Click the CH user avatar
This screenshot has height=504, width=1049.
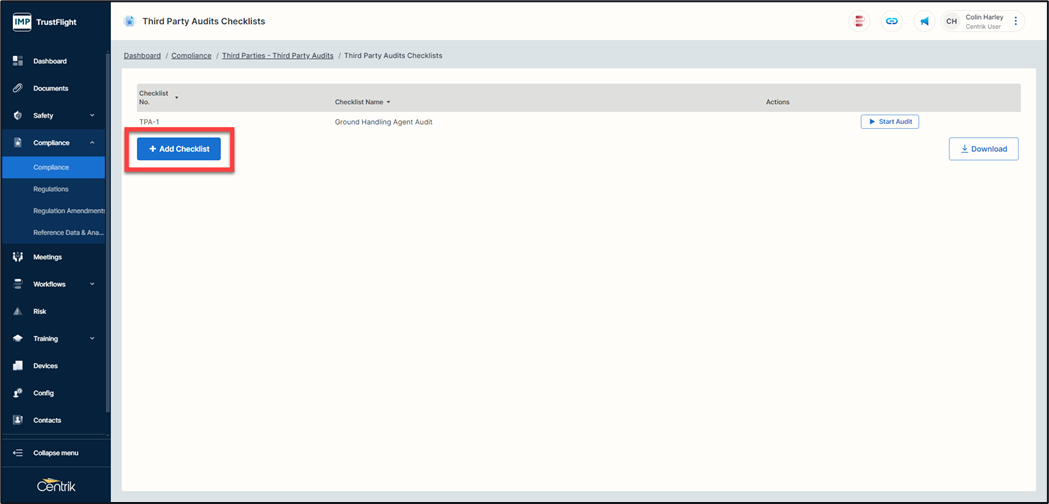(x=951, y=21)
